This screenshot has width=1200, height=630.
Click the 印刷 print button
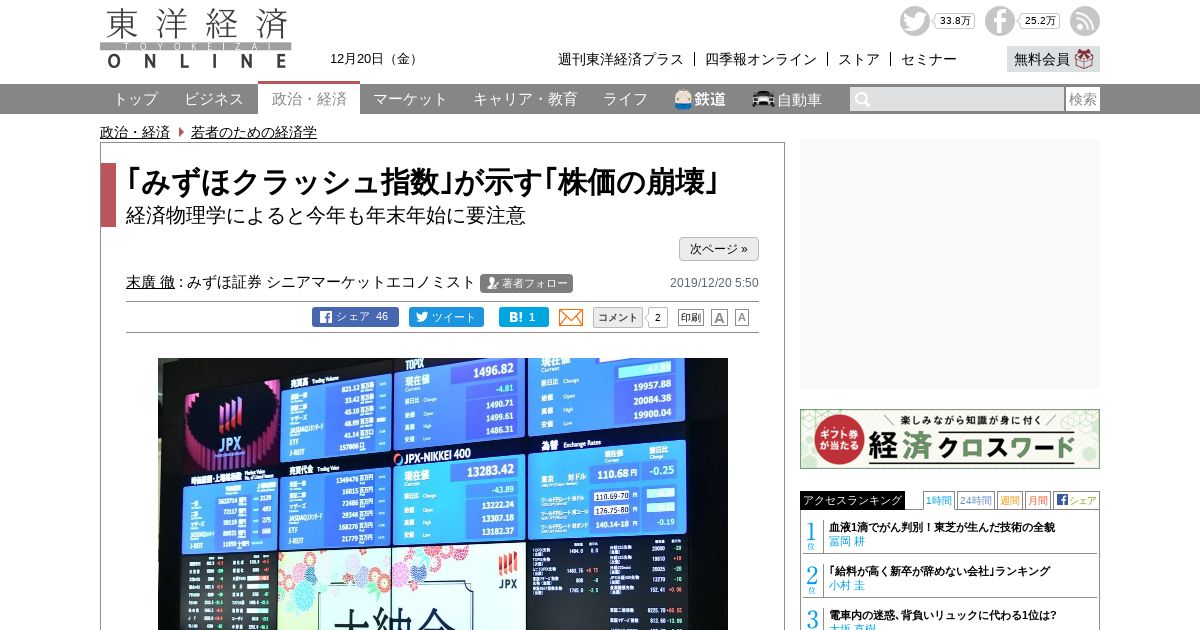[x=691, y=317]
